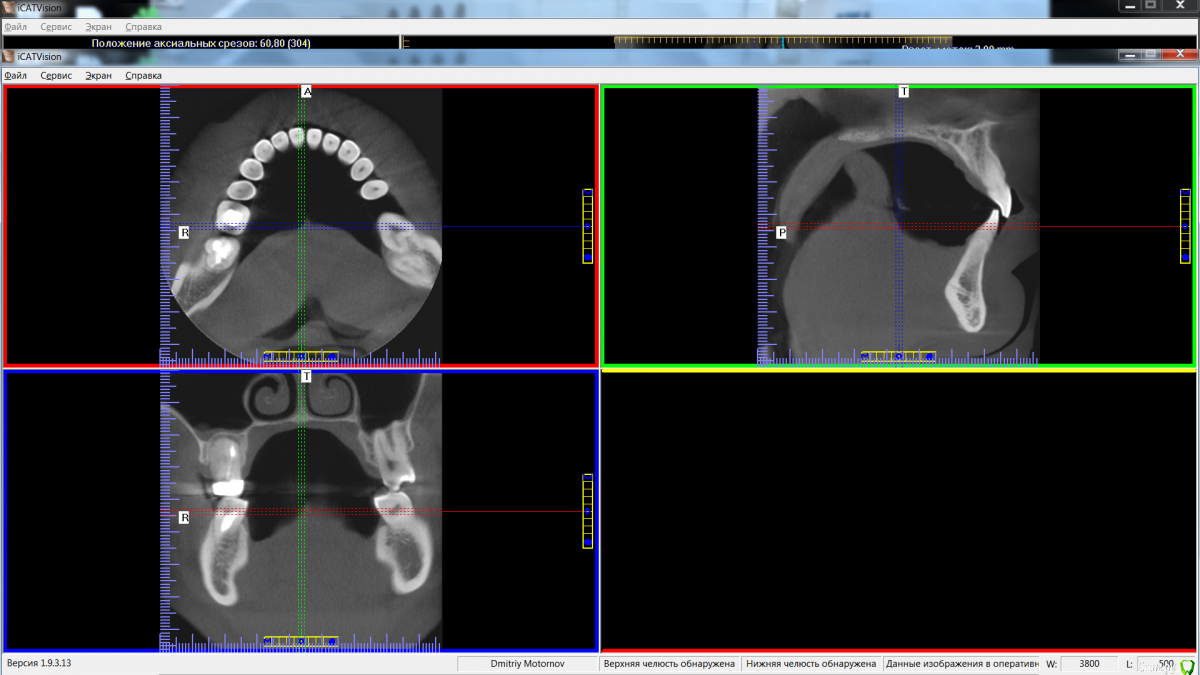The height and width of the screenshot is (675, 1200).
Task: Click the A orientation marker in the axial view
Action: tap(307, 91)
